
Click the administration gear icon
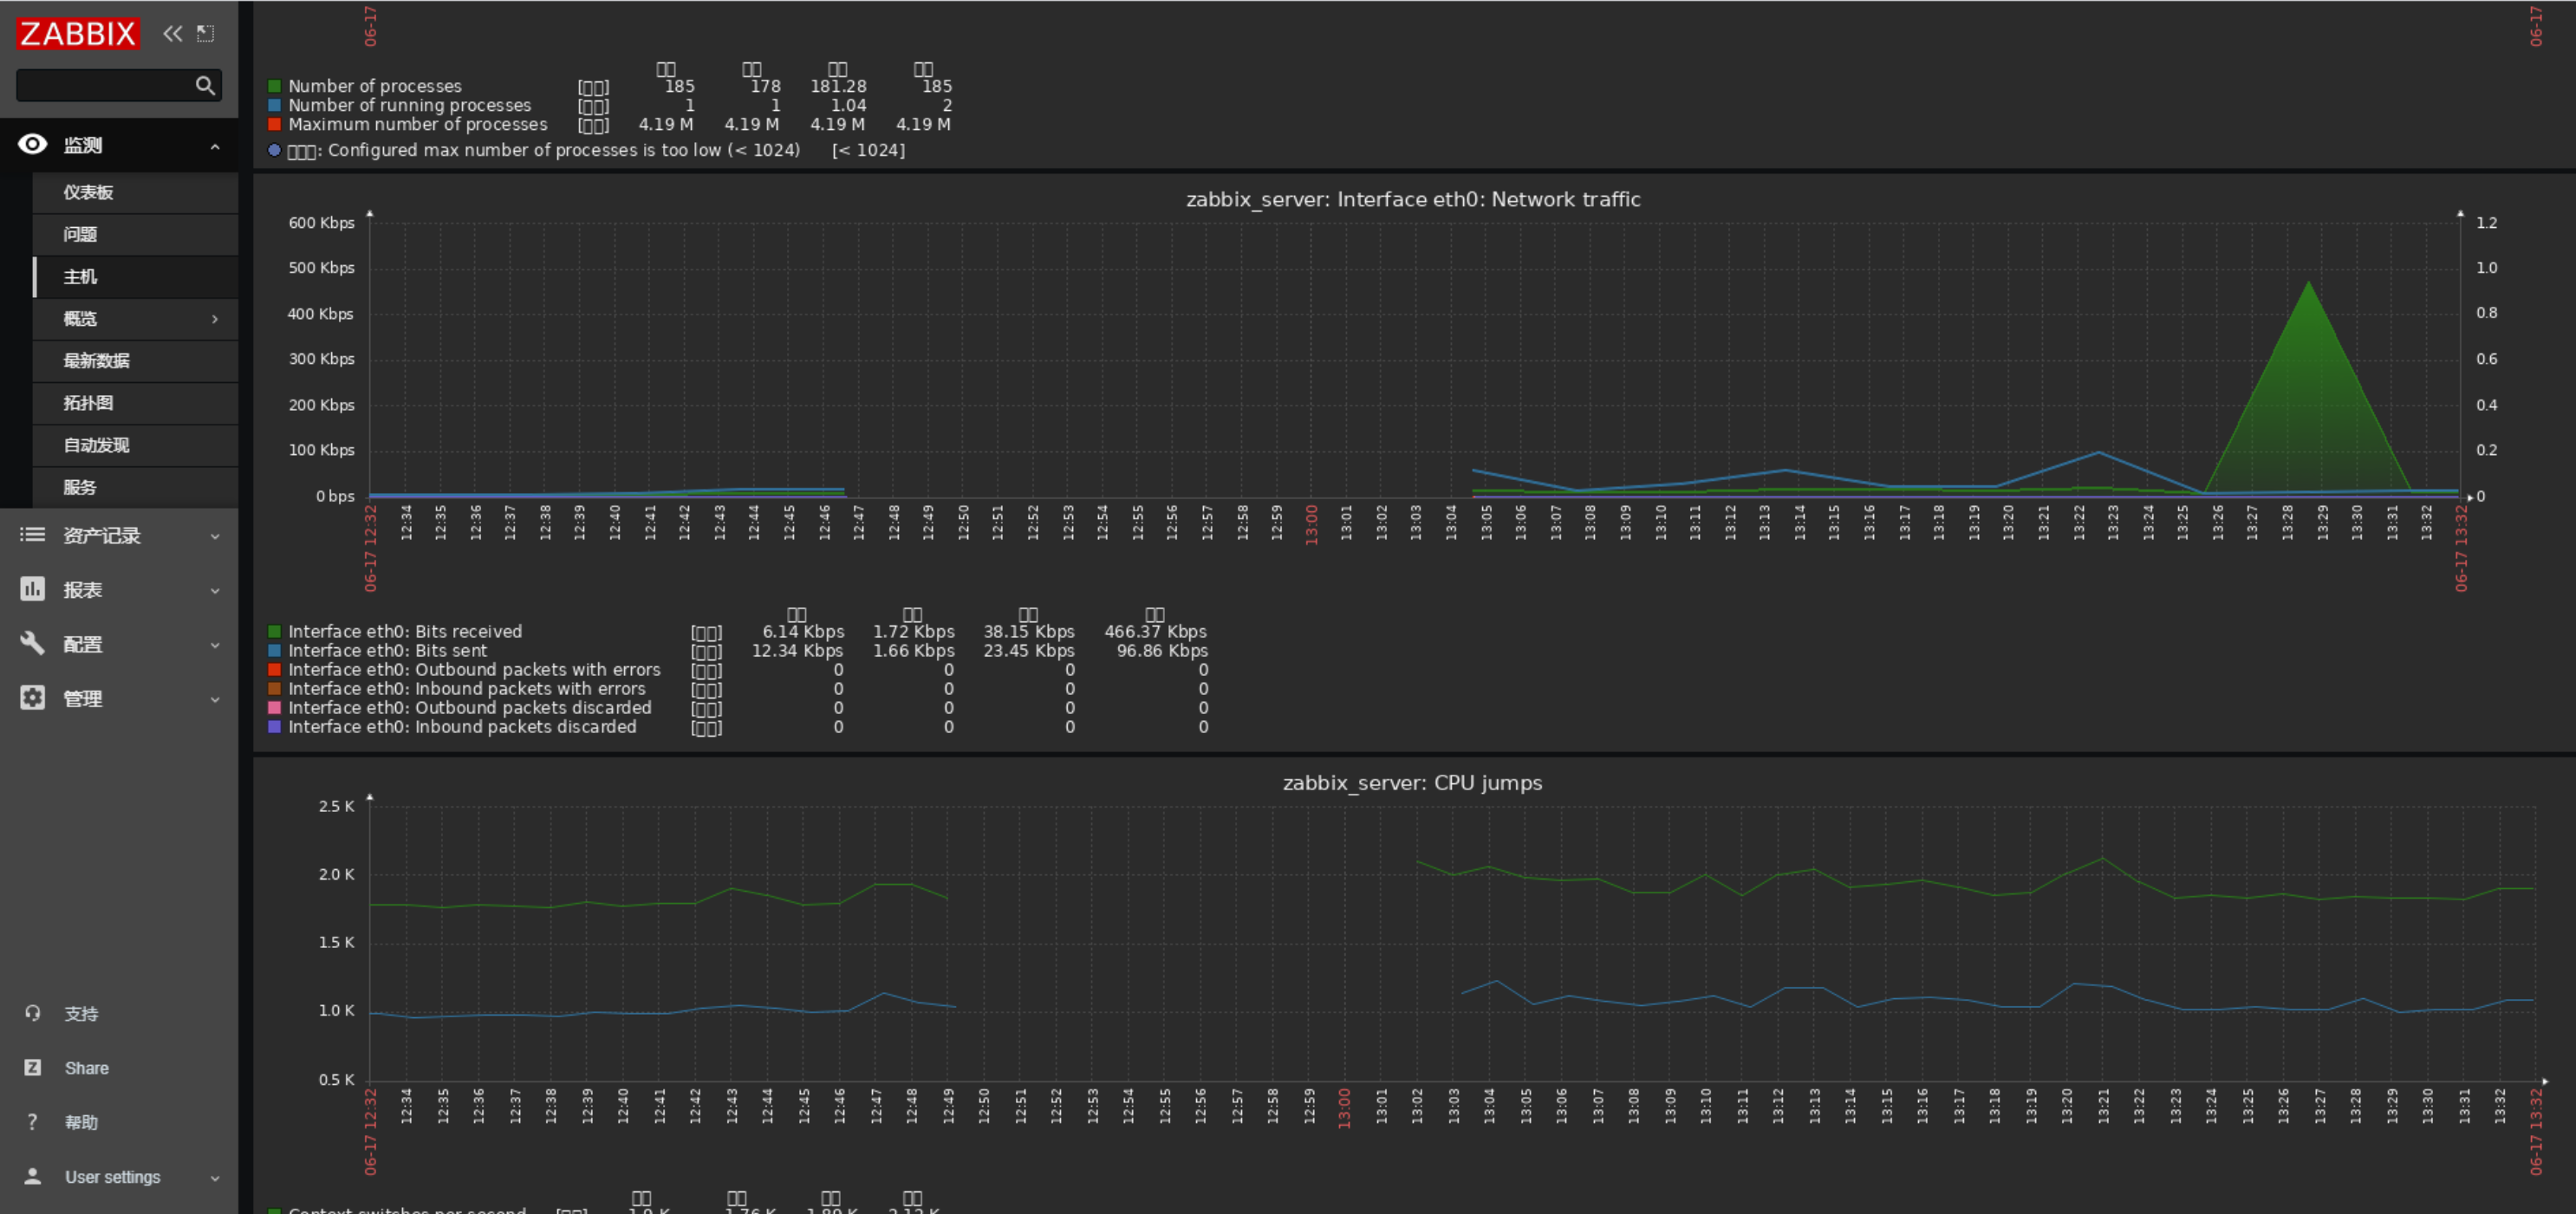click(32, 698)
